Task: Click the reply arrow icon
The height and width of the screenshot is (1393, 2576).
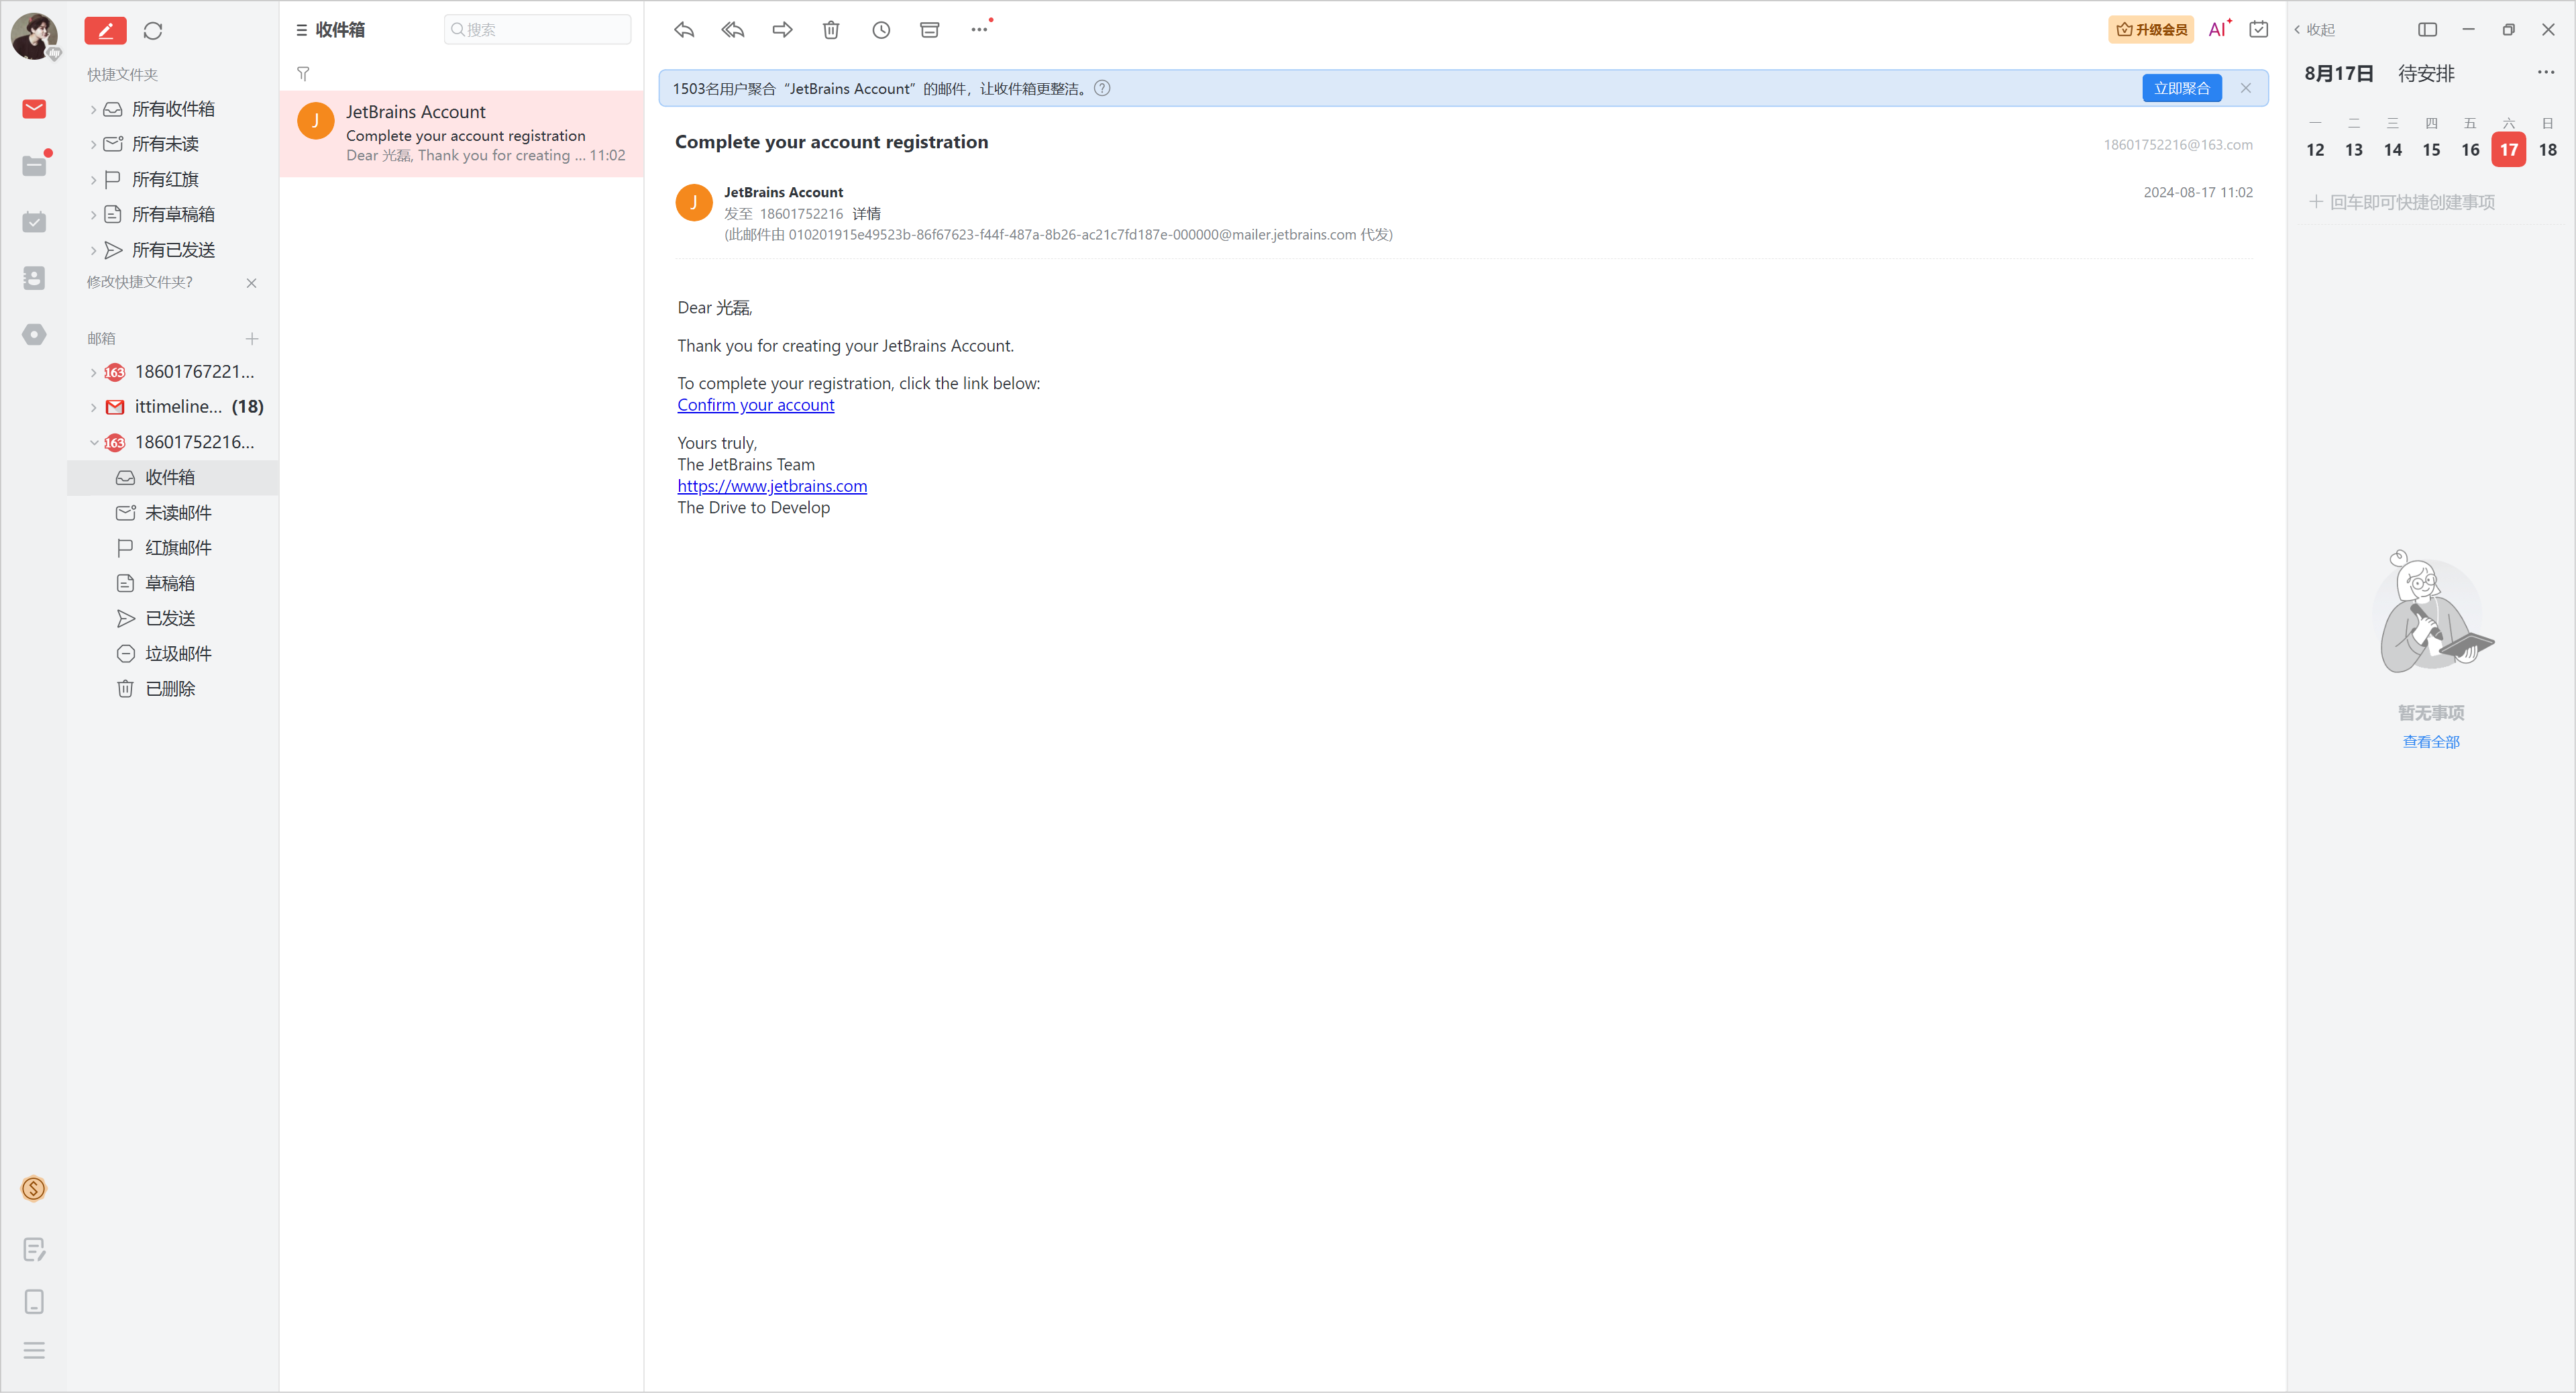Action: (684, 30)
